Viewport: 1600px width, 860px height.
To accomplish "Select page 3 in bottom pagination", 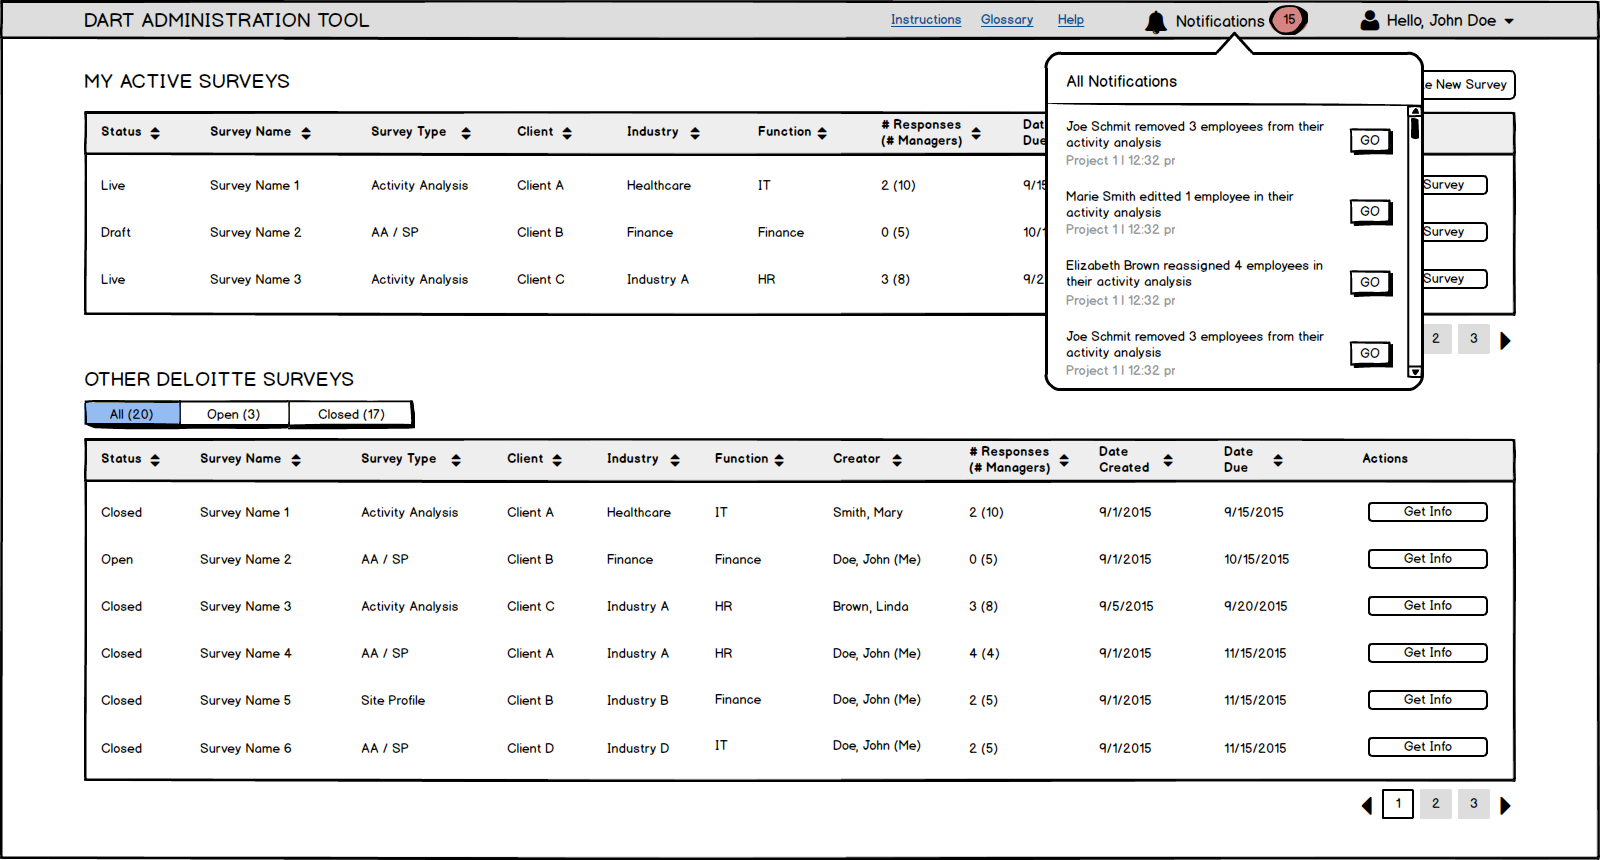I will 1473,804.
